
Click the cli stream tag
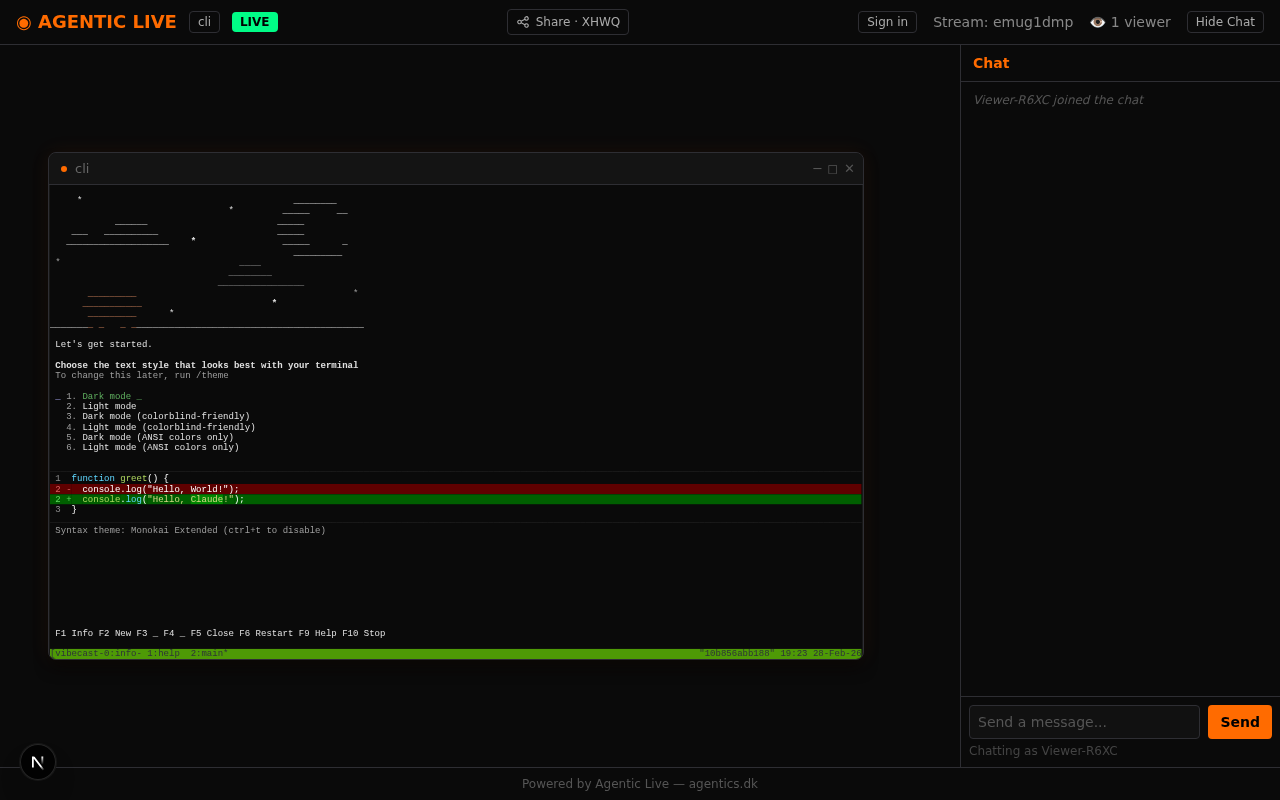204,22
